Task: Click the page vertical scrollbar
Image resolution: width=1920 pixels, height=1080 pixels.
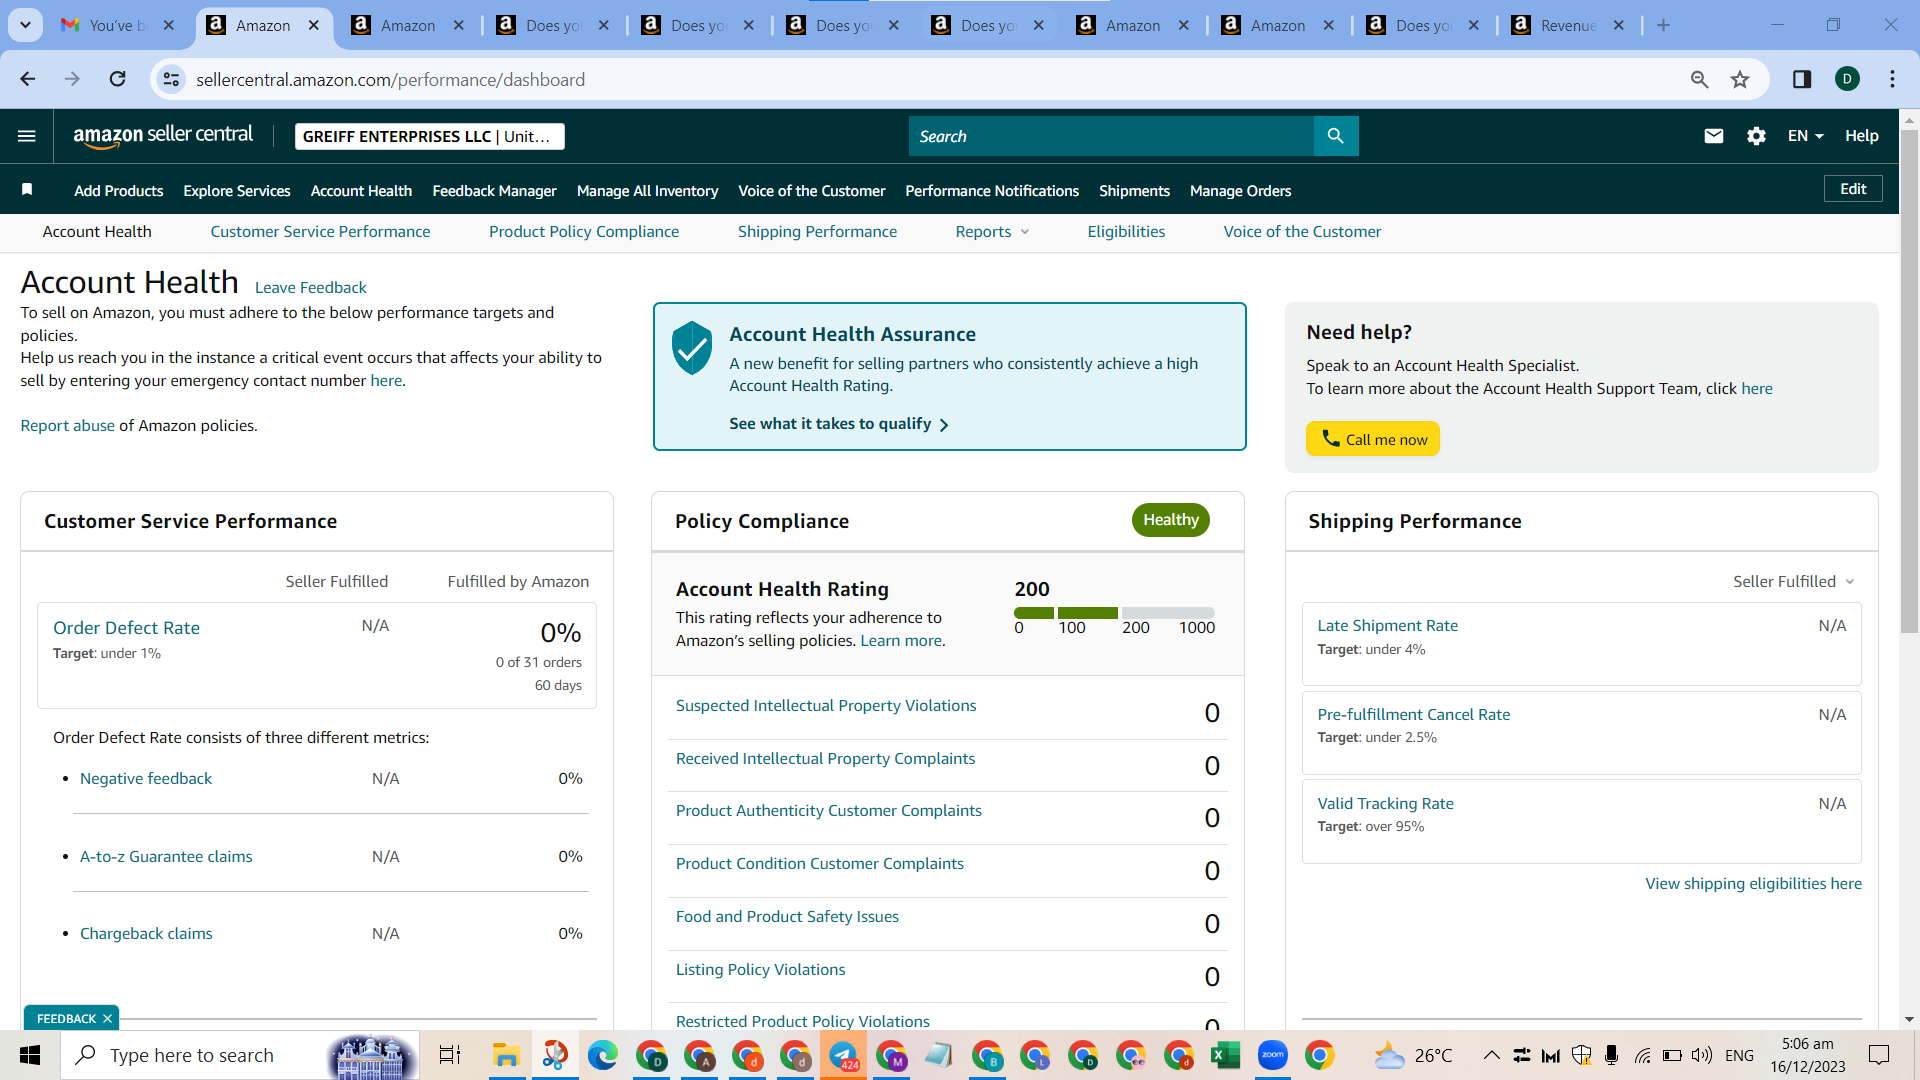Action: pyautogui.click(x=1909, y=380)
